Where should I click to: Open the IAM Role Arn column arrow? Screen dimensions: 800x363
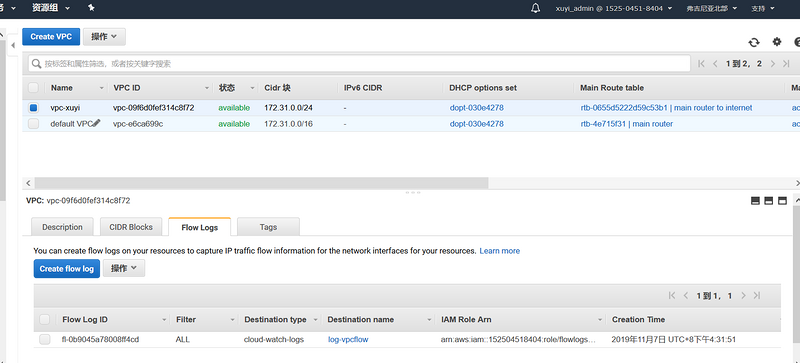coord(601,320)
